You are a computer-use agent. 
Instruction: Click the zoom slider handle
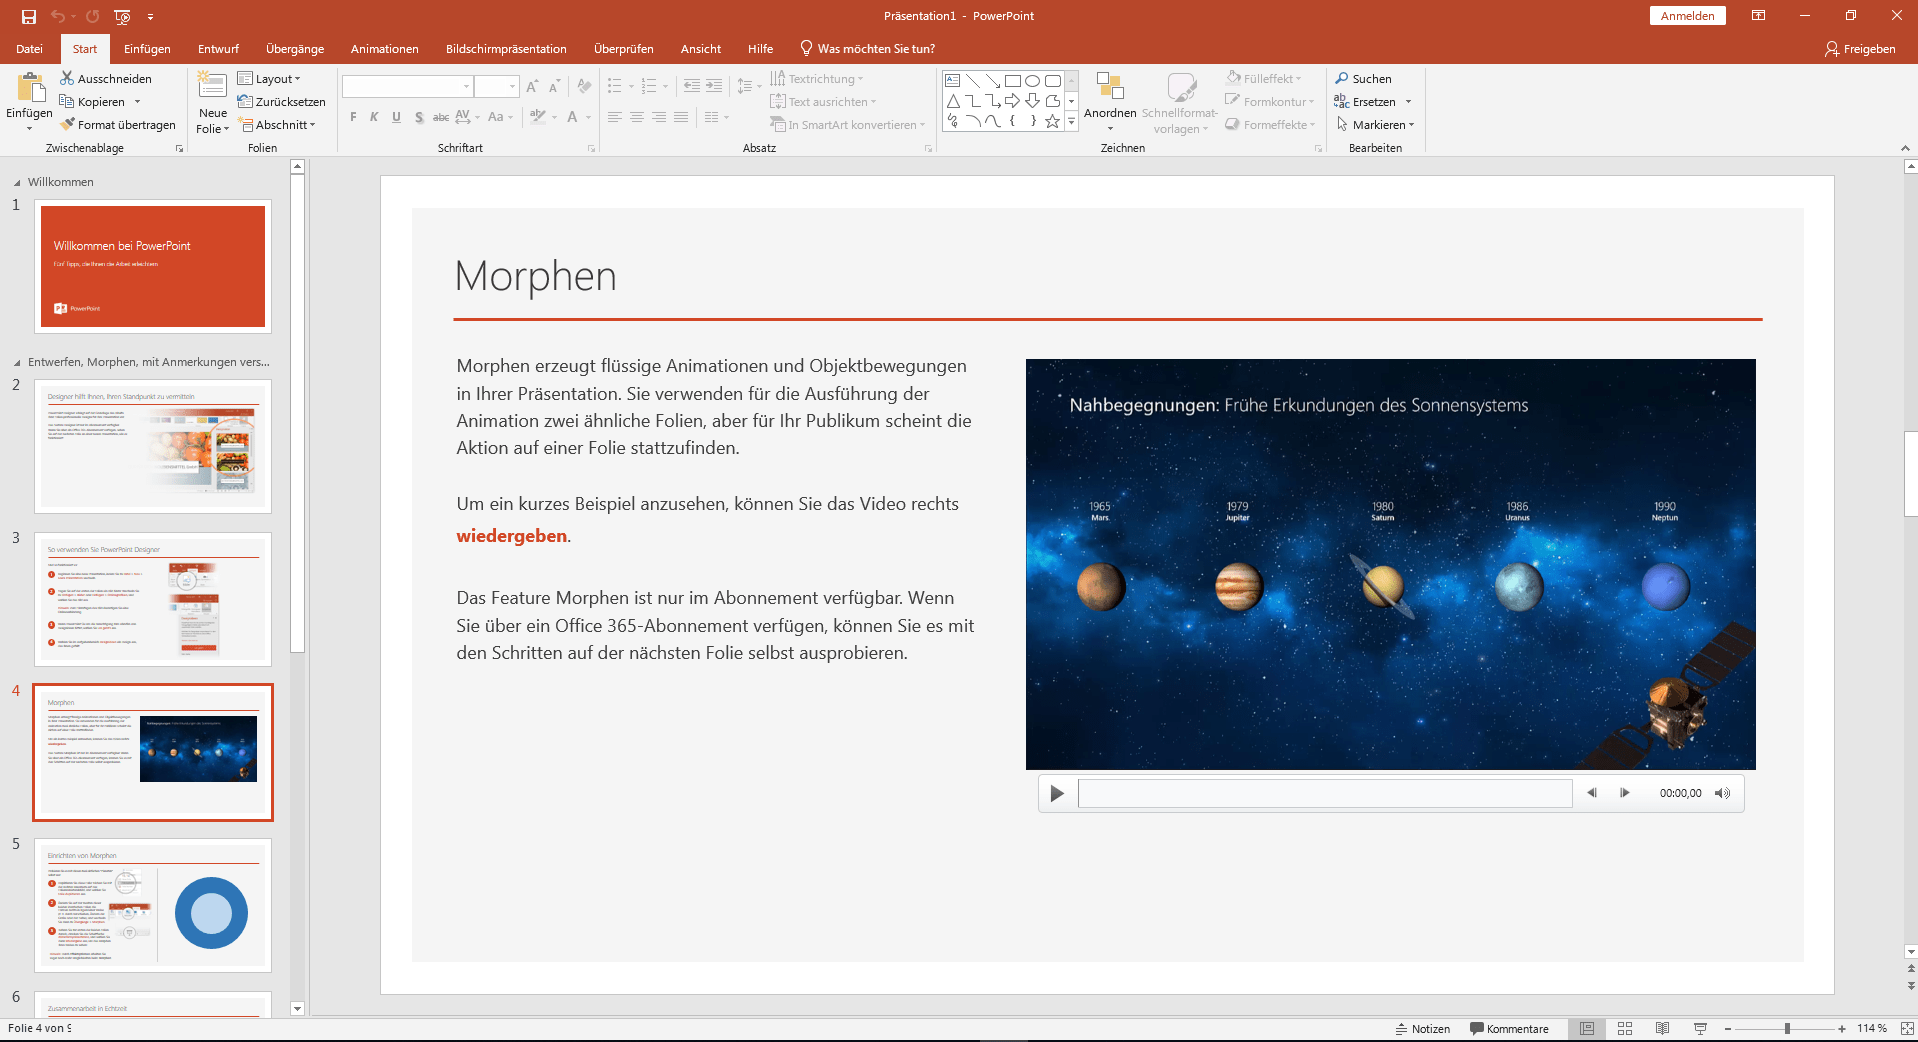point(1787,1028)
